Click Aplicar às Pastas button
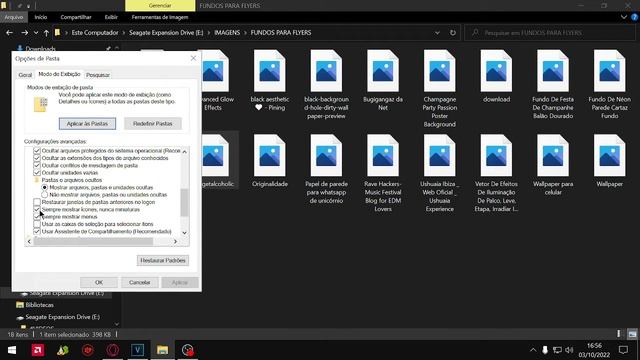 coord(87,124)
